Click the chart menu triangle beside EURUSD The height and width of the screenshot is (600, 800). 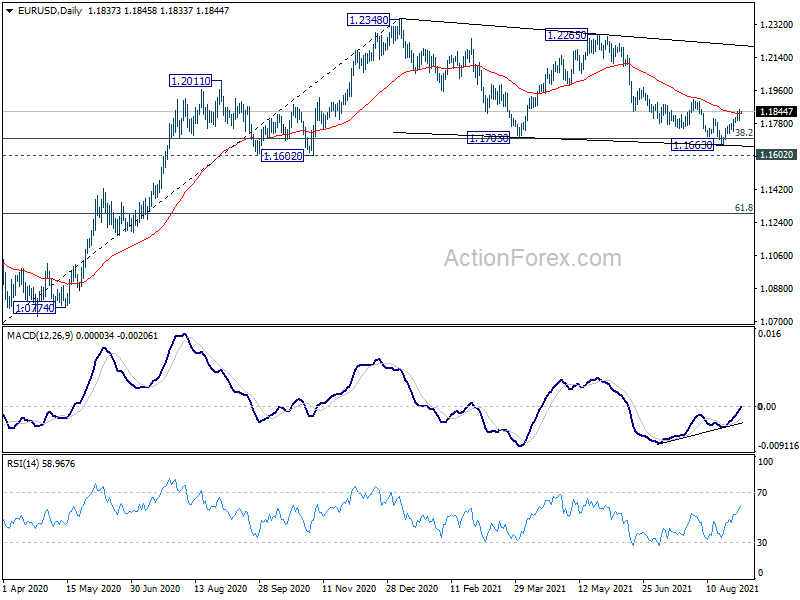9,11
